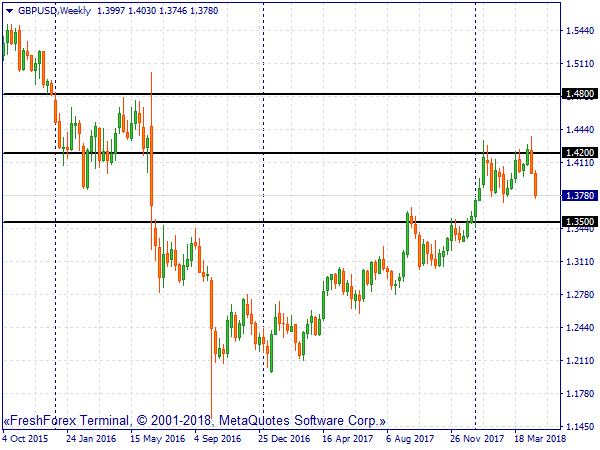Click the 4 Sep 2016 date label
600x450 pixels.
(x=218, y=439)
